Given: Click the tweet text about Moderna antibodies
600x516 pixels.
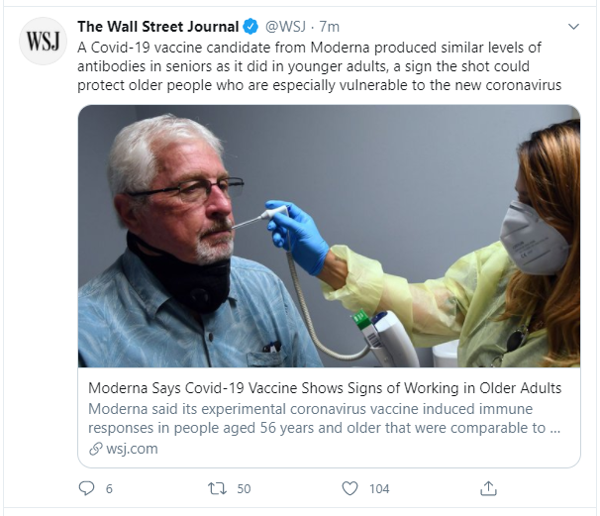Looking at the screenshot, I should tap(320, 66).
